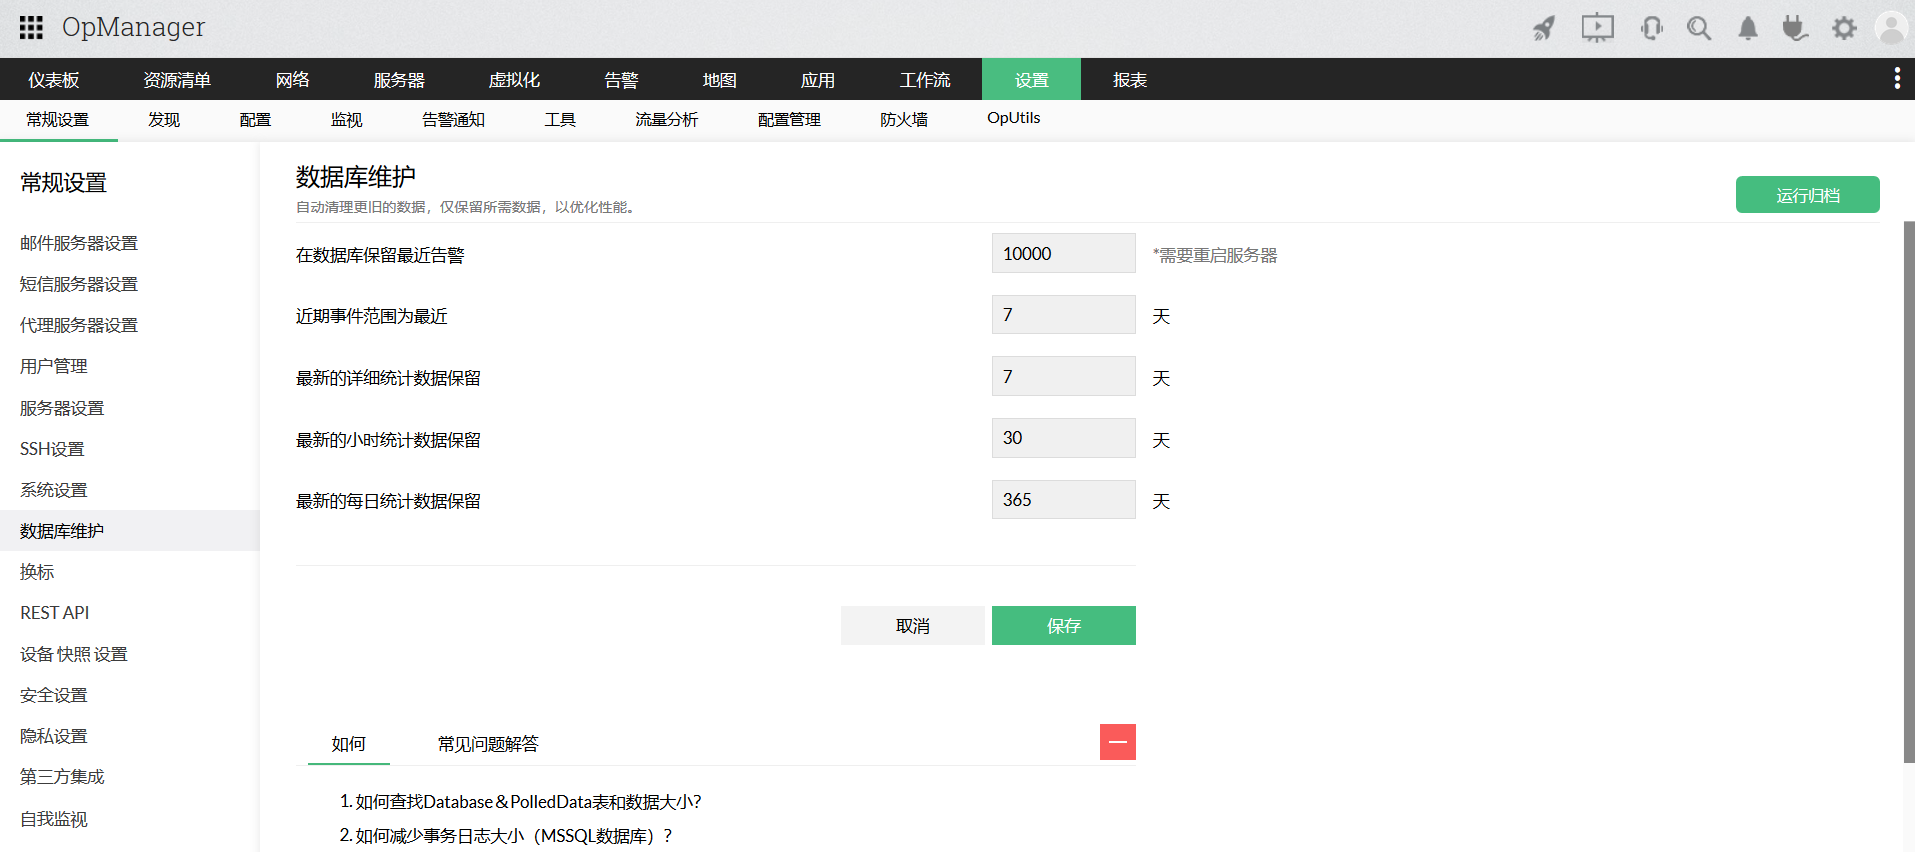
Task: Open the 工作流 menu
Action: [925, 80]
